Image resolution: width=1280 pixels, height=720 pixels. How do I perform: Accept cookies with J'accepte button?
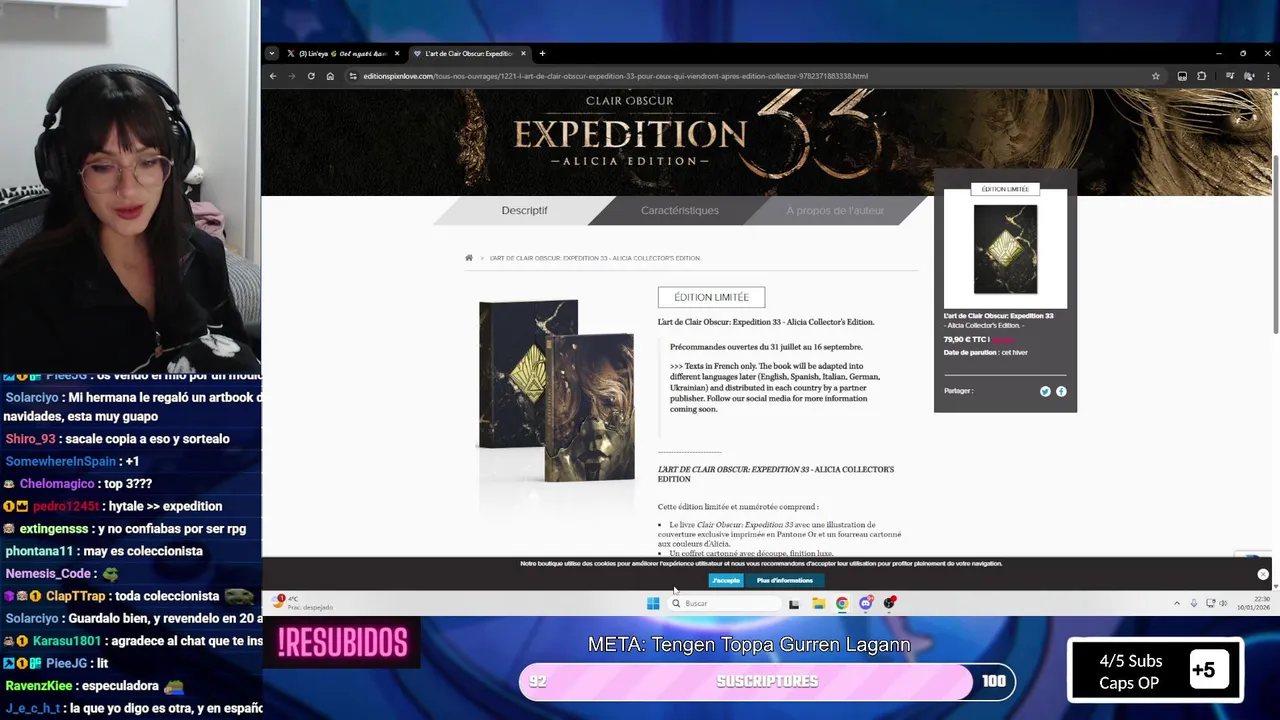[726, 580]
